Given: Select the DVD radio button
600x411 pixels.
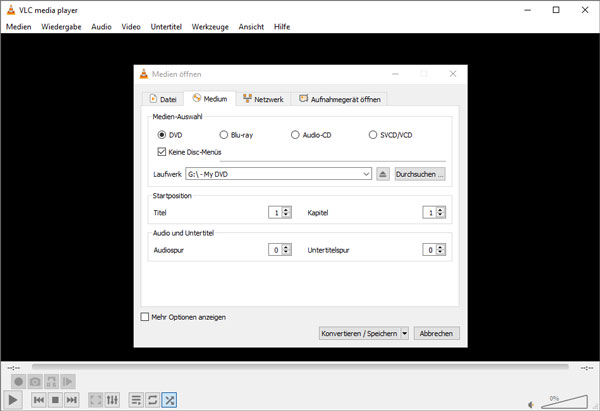Looking at the screenshot, I should (x=162, y=135).
